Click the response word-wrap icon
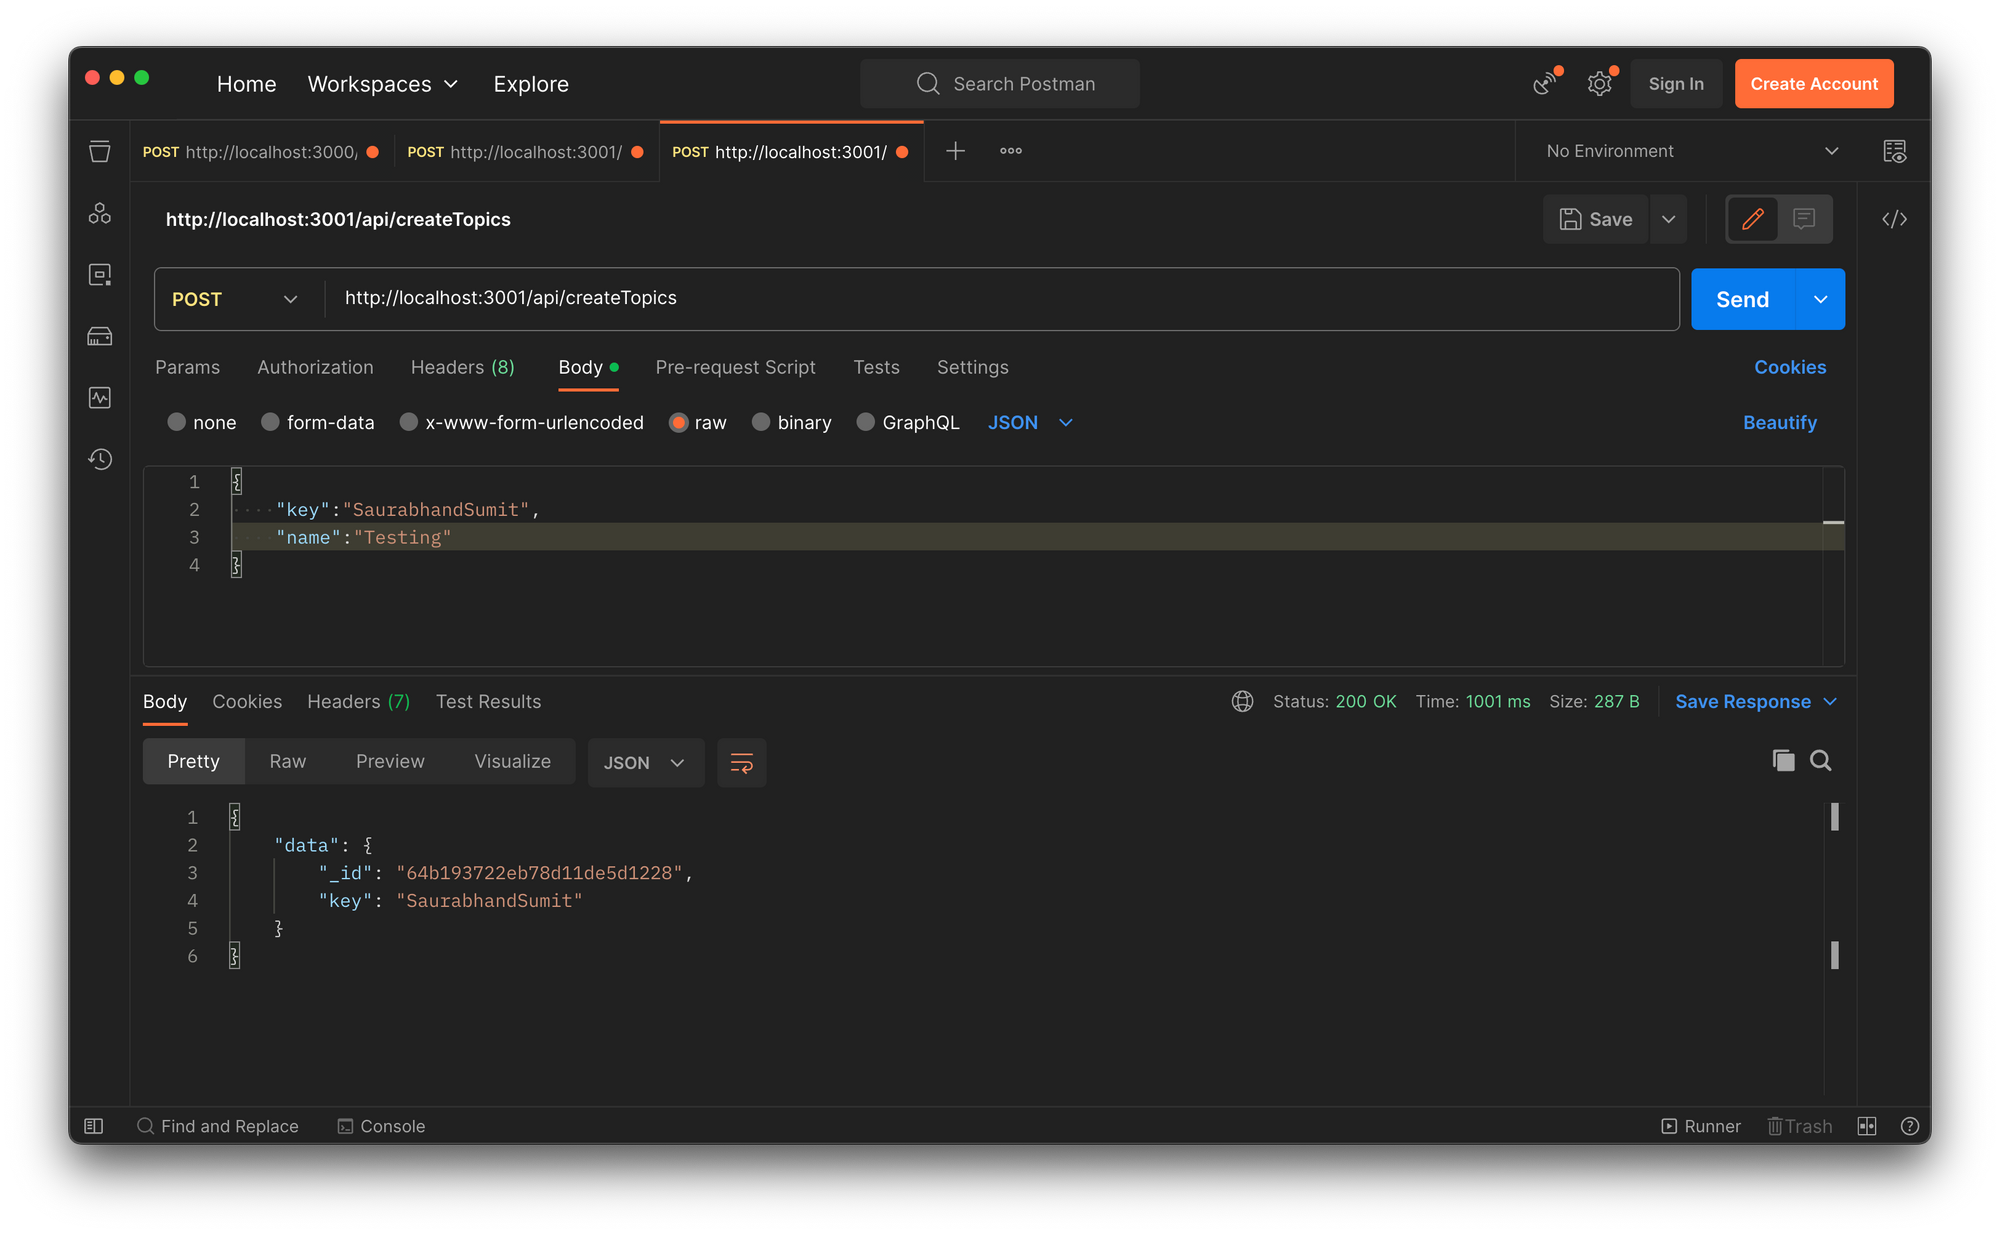This screenshot has height=1235, width=2000. (x=741, y=763)
